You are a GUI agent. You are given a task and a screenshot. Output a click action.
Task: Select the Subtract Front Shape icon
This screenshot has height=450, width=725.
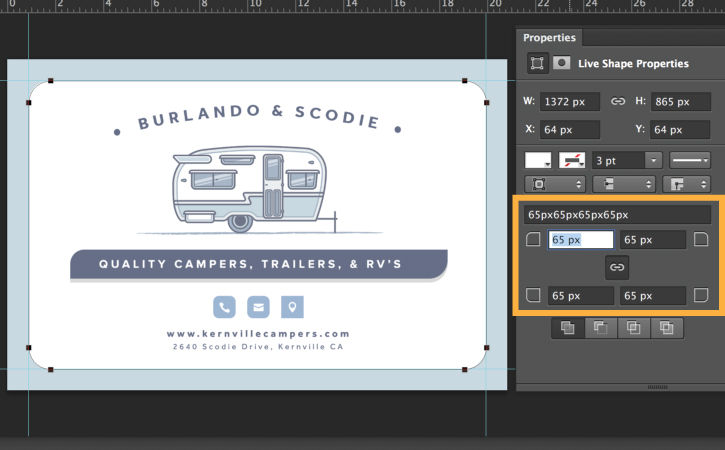click(x=599, y=327)
